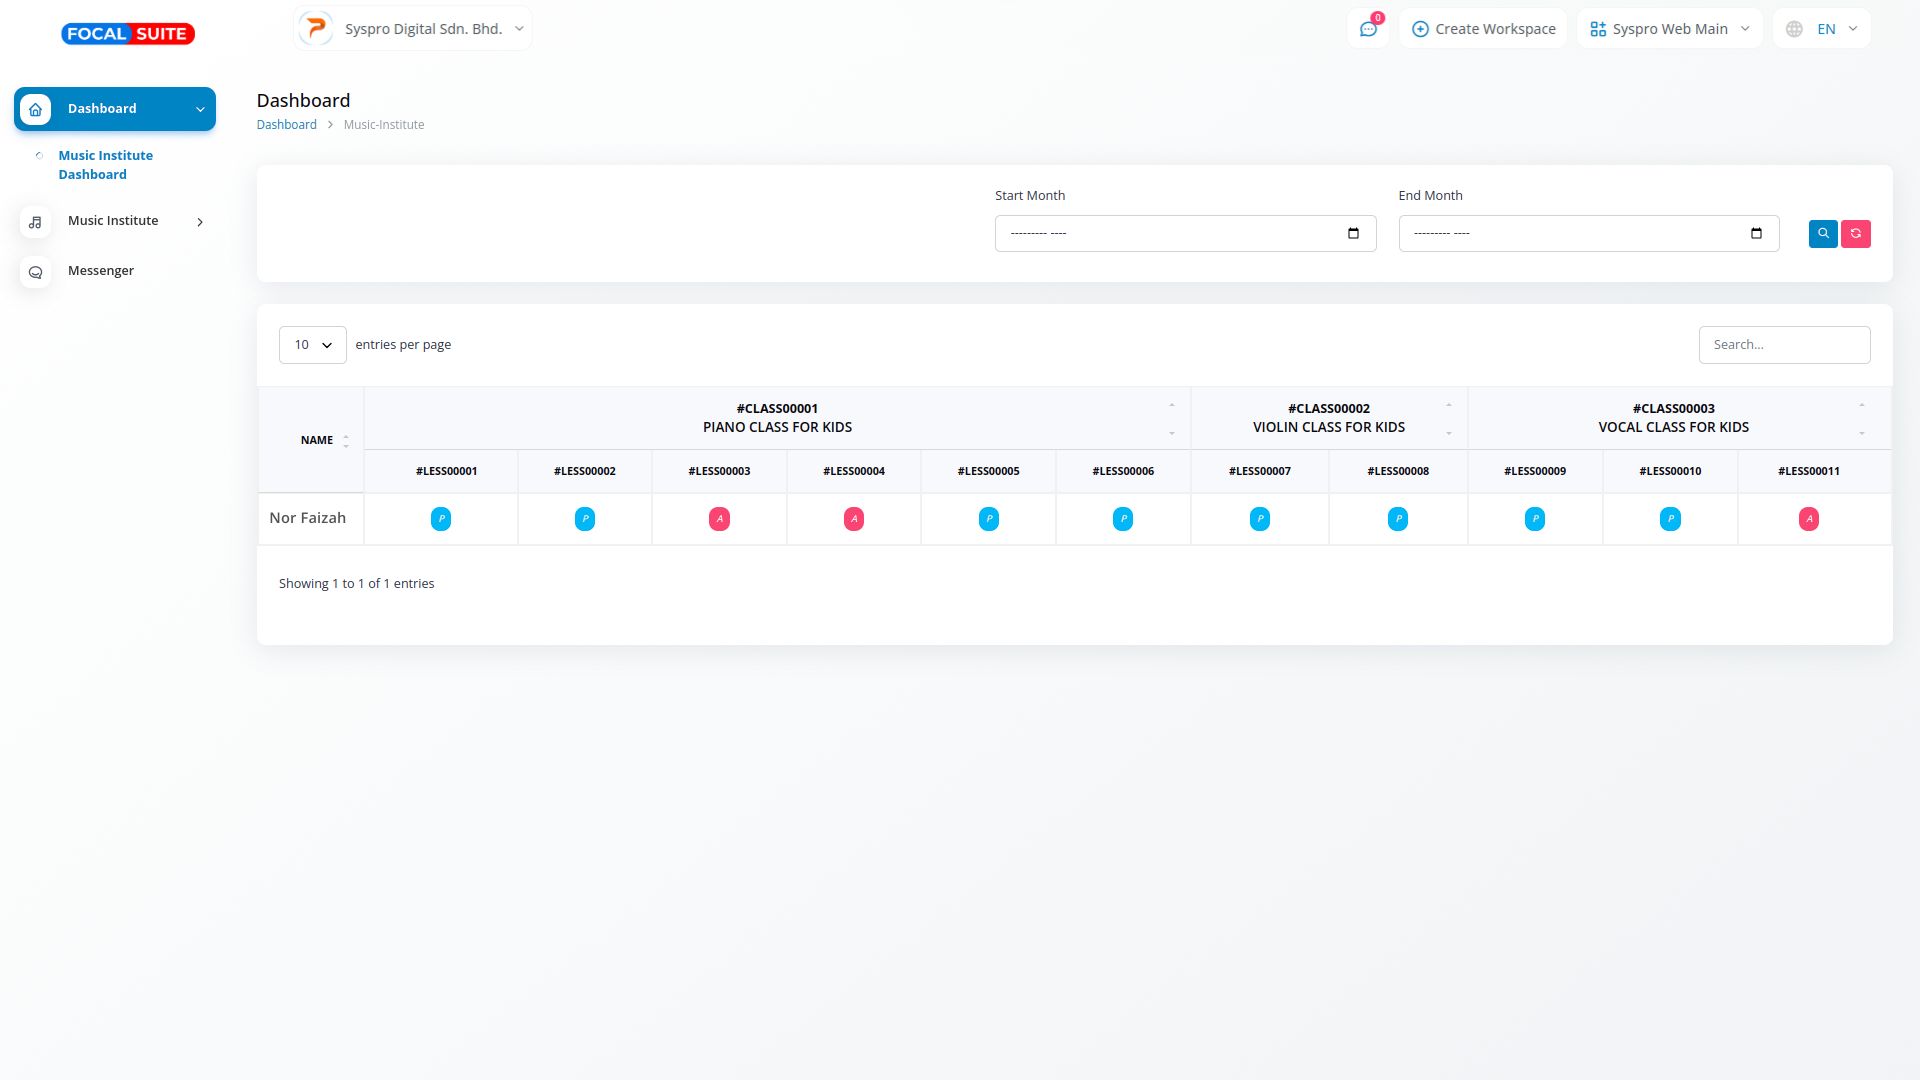The image size is (1920, 1080).
Task: Expand the Music Institute sidebar menu
Action: 114,221
